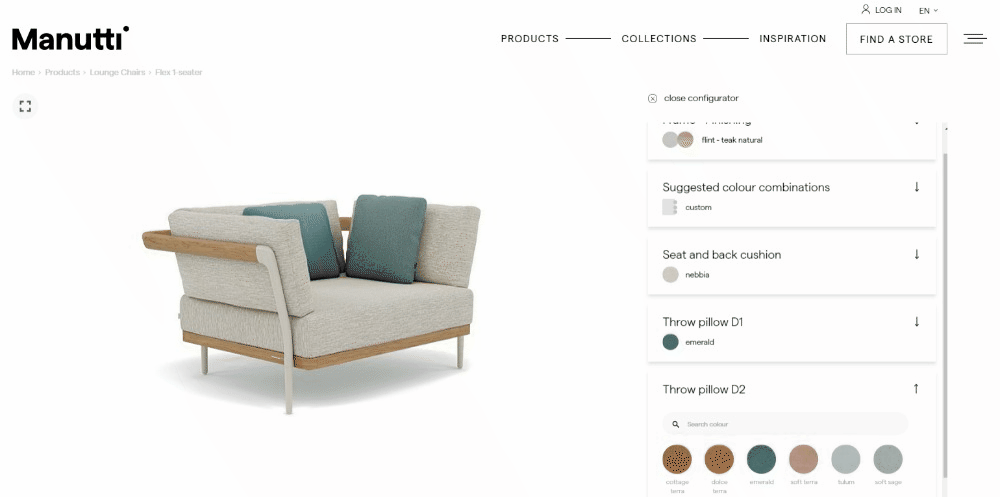Click the flint - teak natural finish icon

tap(677, 140)
